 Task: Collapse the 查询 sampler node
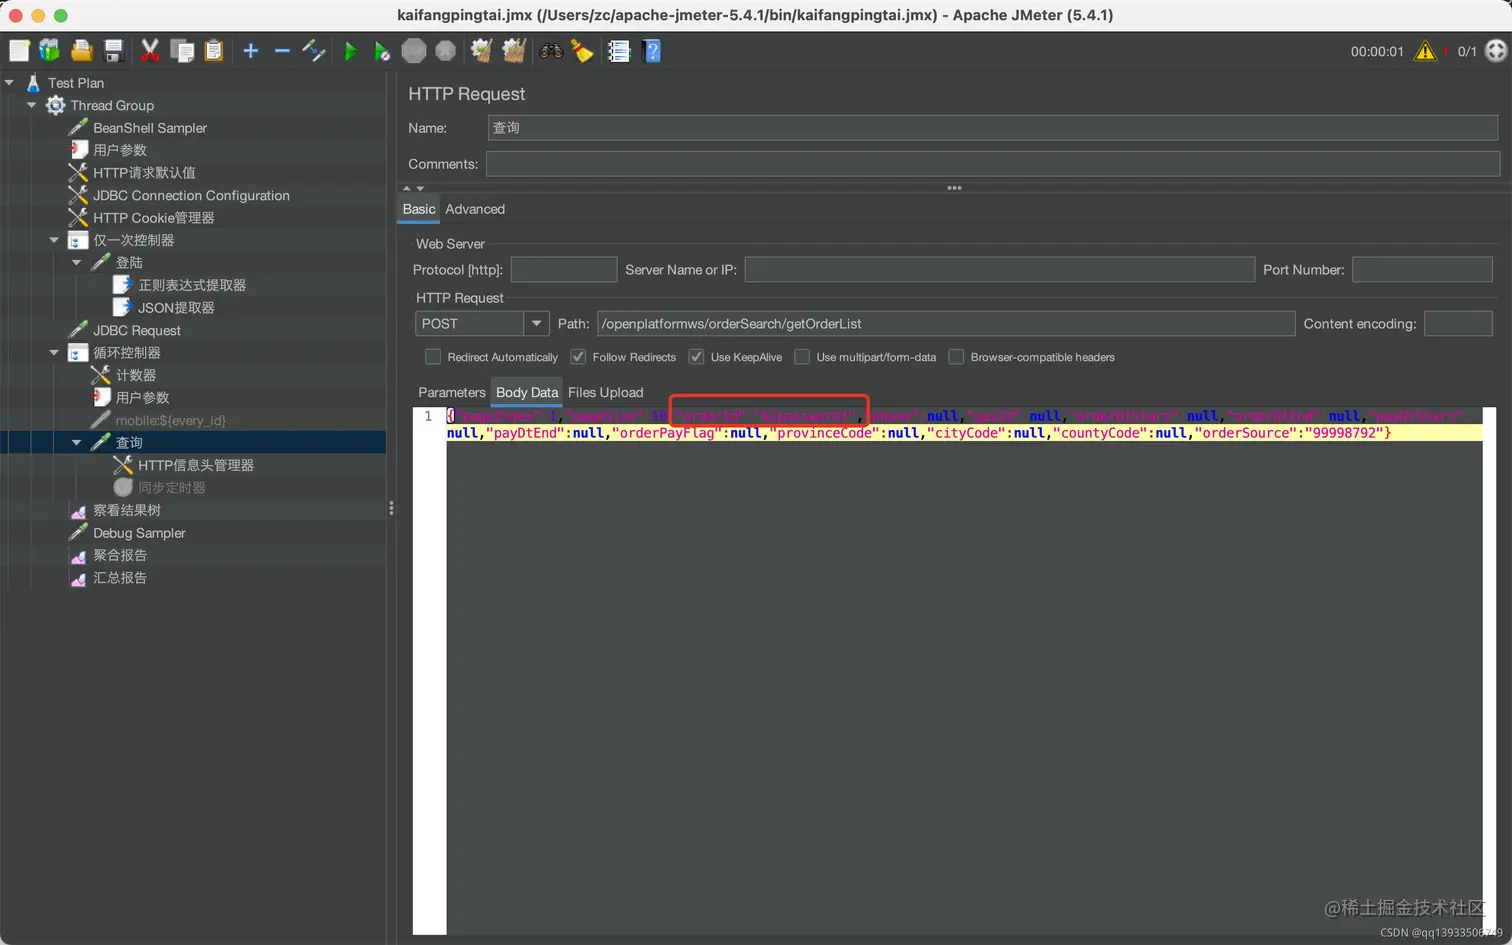tap(77, 442)
